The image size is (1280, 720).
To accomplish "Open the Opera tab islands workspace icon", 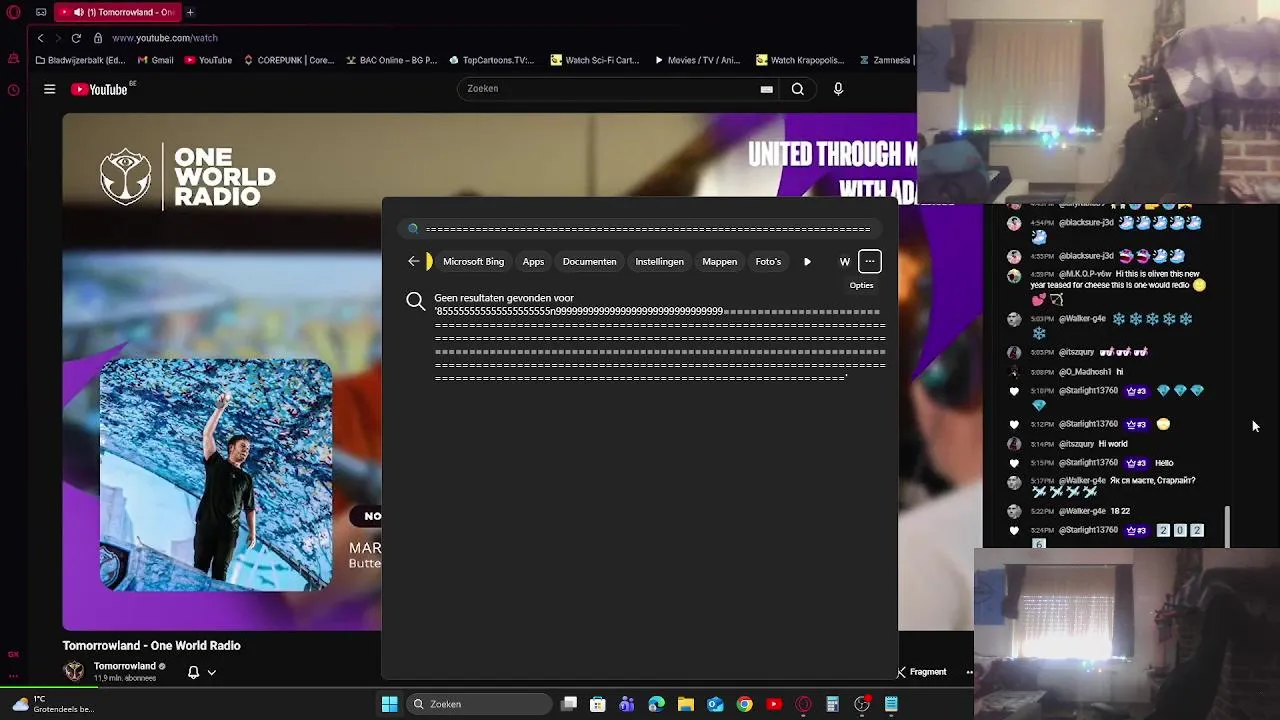I will point(41,12).
